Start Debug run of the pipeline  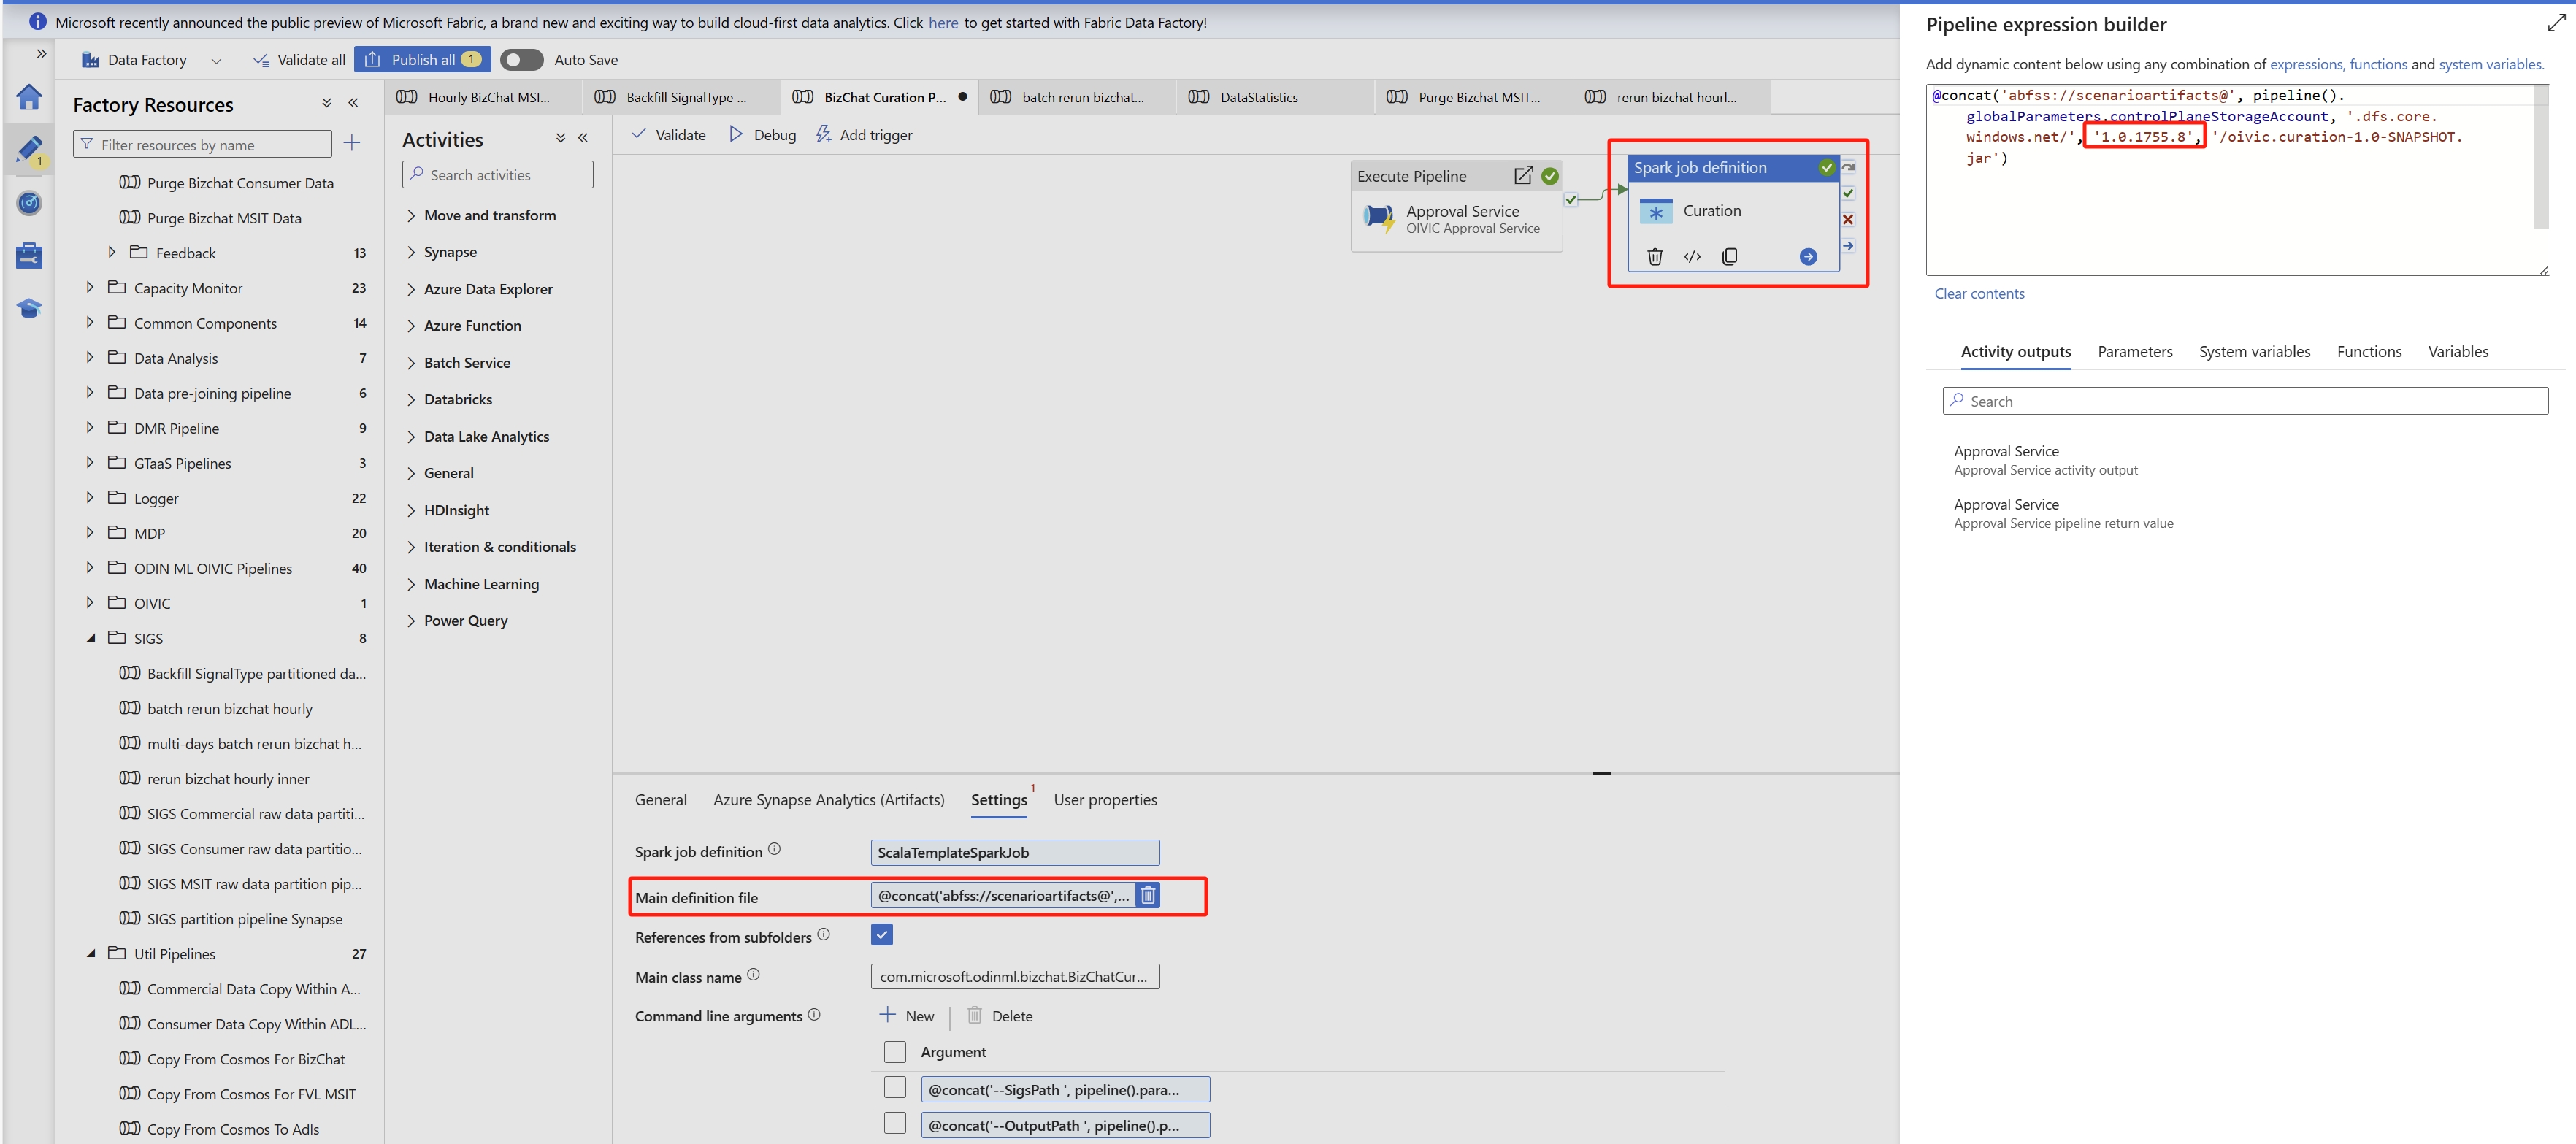762,134
